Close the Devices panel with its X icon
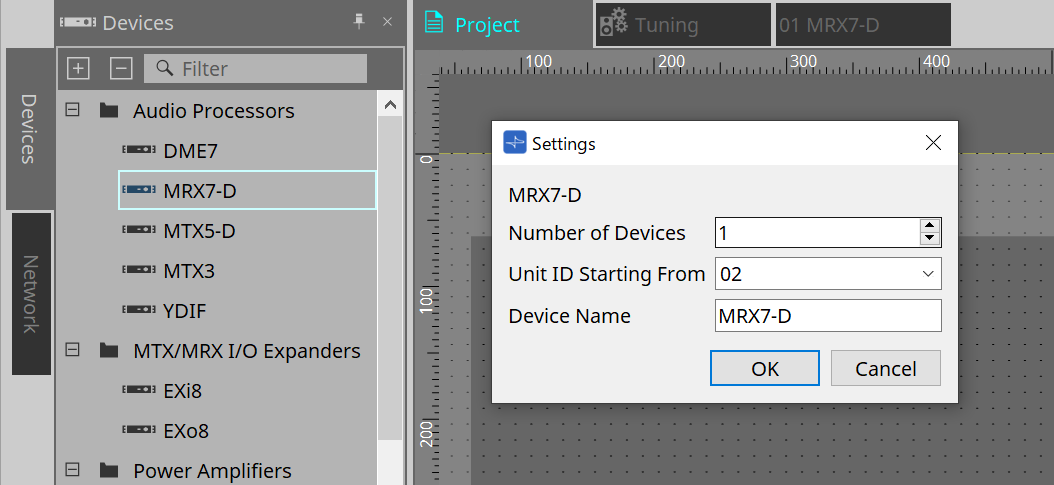 (x=387, y=21)
